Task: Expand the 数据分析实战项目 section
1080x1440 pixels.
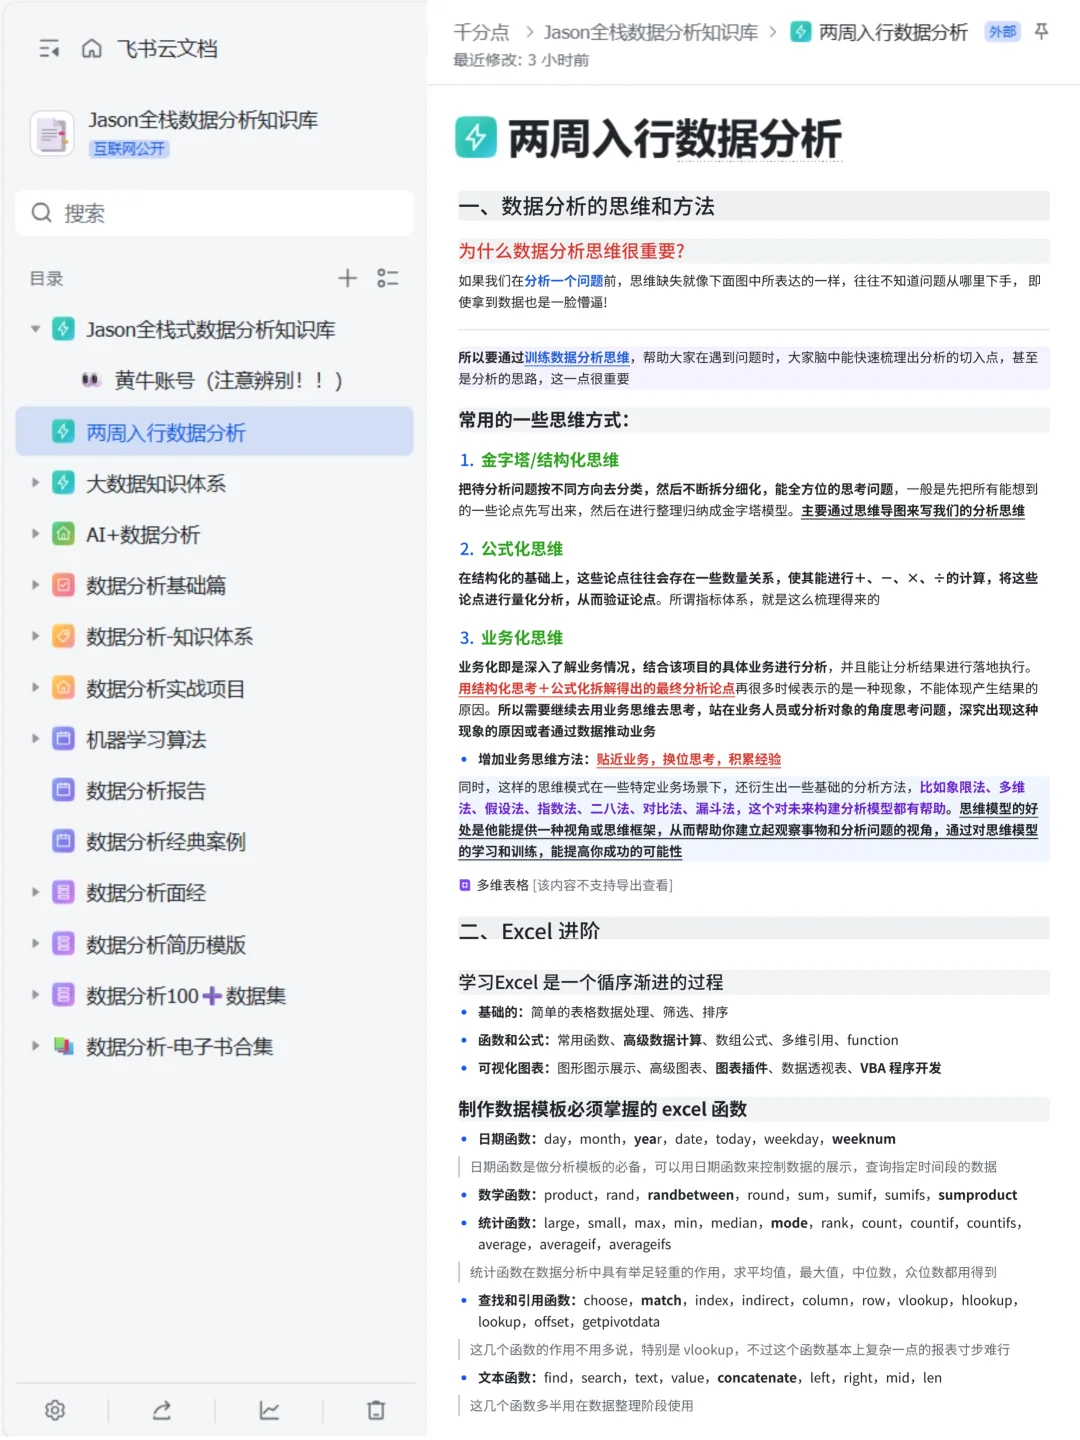Action: (35, 688)
